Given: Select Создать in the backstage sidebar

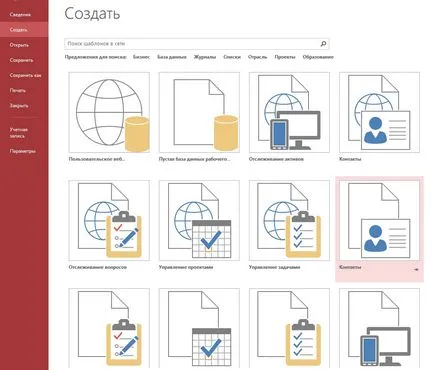Looking at the screenshot, I should pos(24,30).
